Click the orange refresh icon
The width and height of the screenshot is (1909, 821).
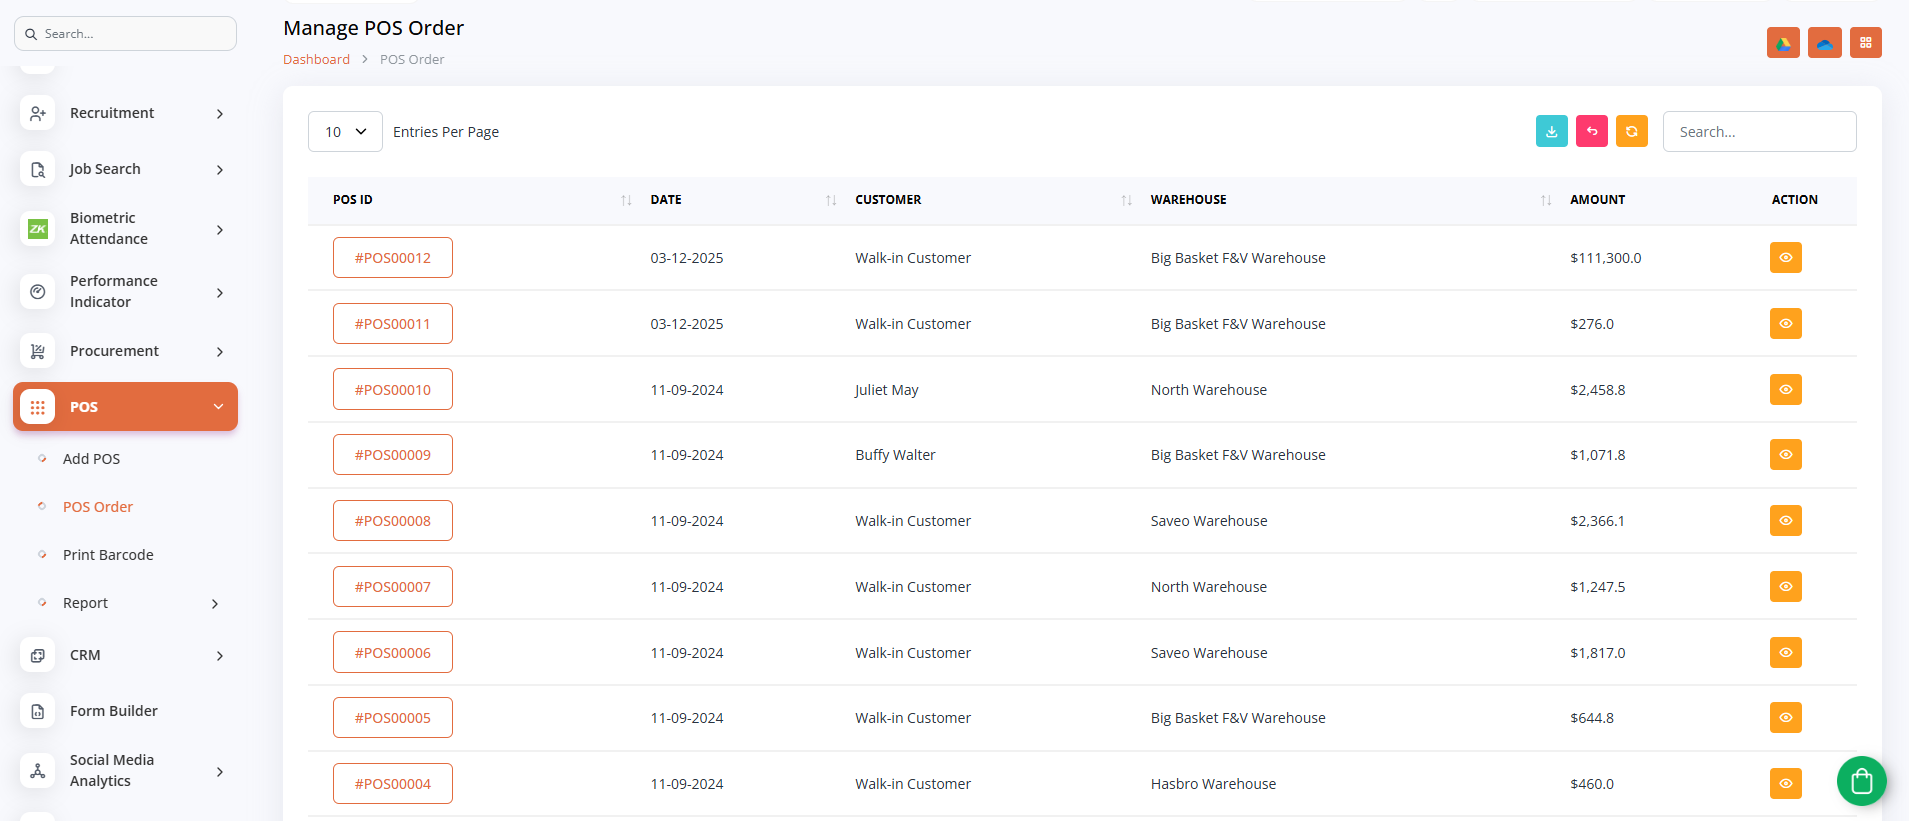tap(1631, 131)
